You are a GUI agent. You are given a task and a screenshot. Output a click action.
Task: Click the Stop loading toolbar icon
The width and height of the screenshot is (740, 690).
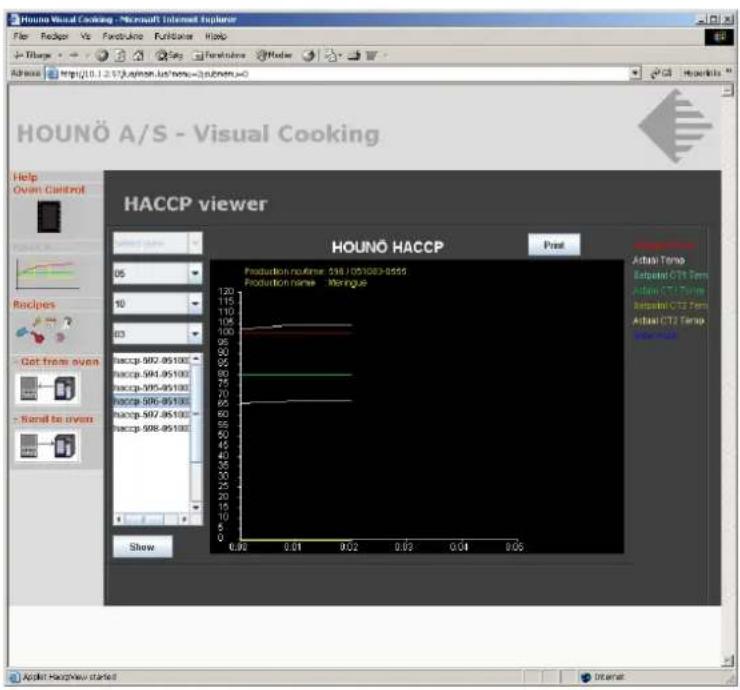[101, 56]
